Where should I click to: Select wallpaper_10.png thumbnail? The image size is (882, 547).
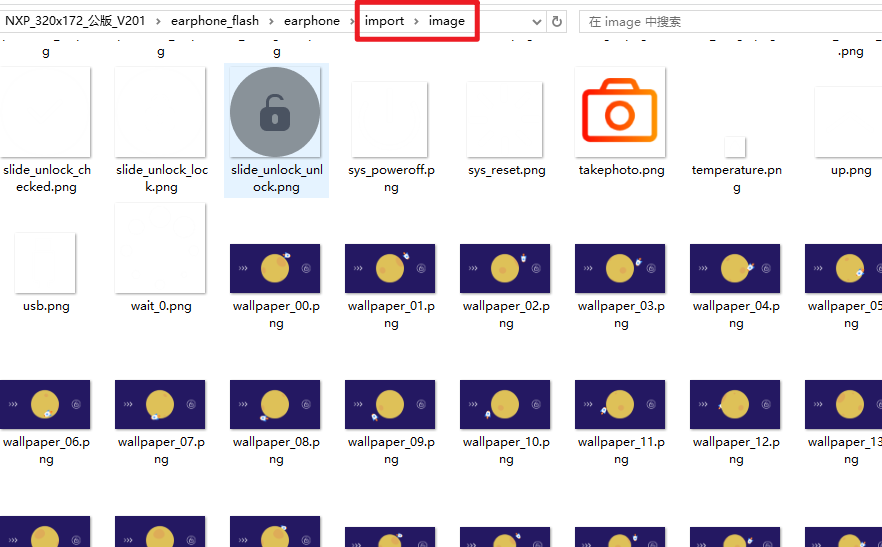click(505, 404)
